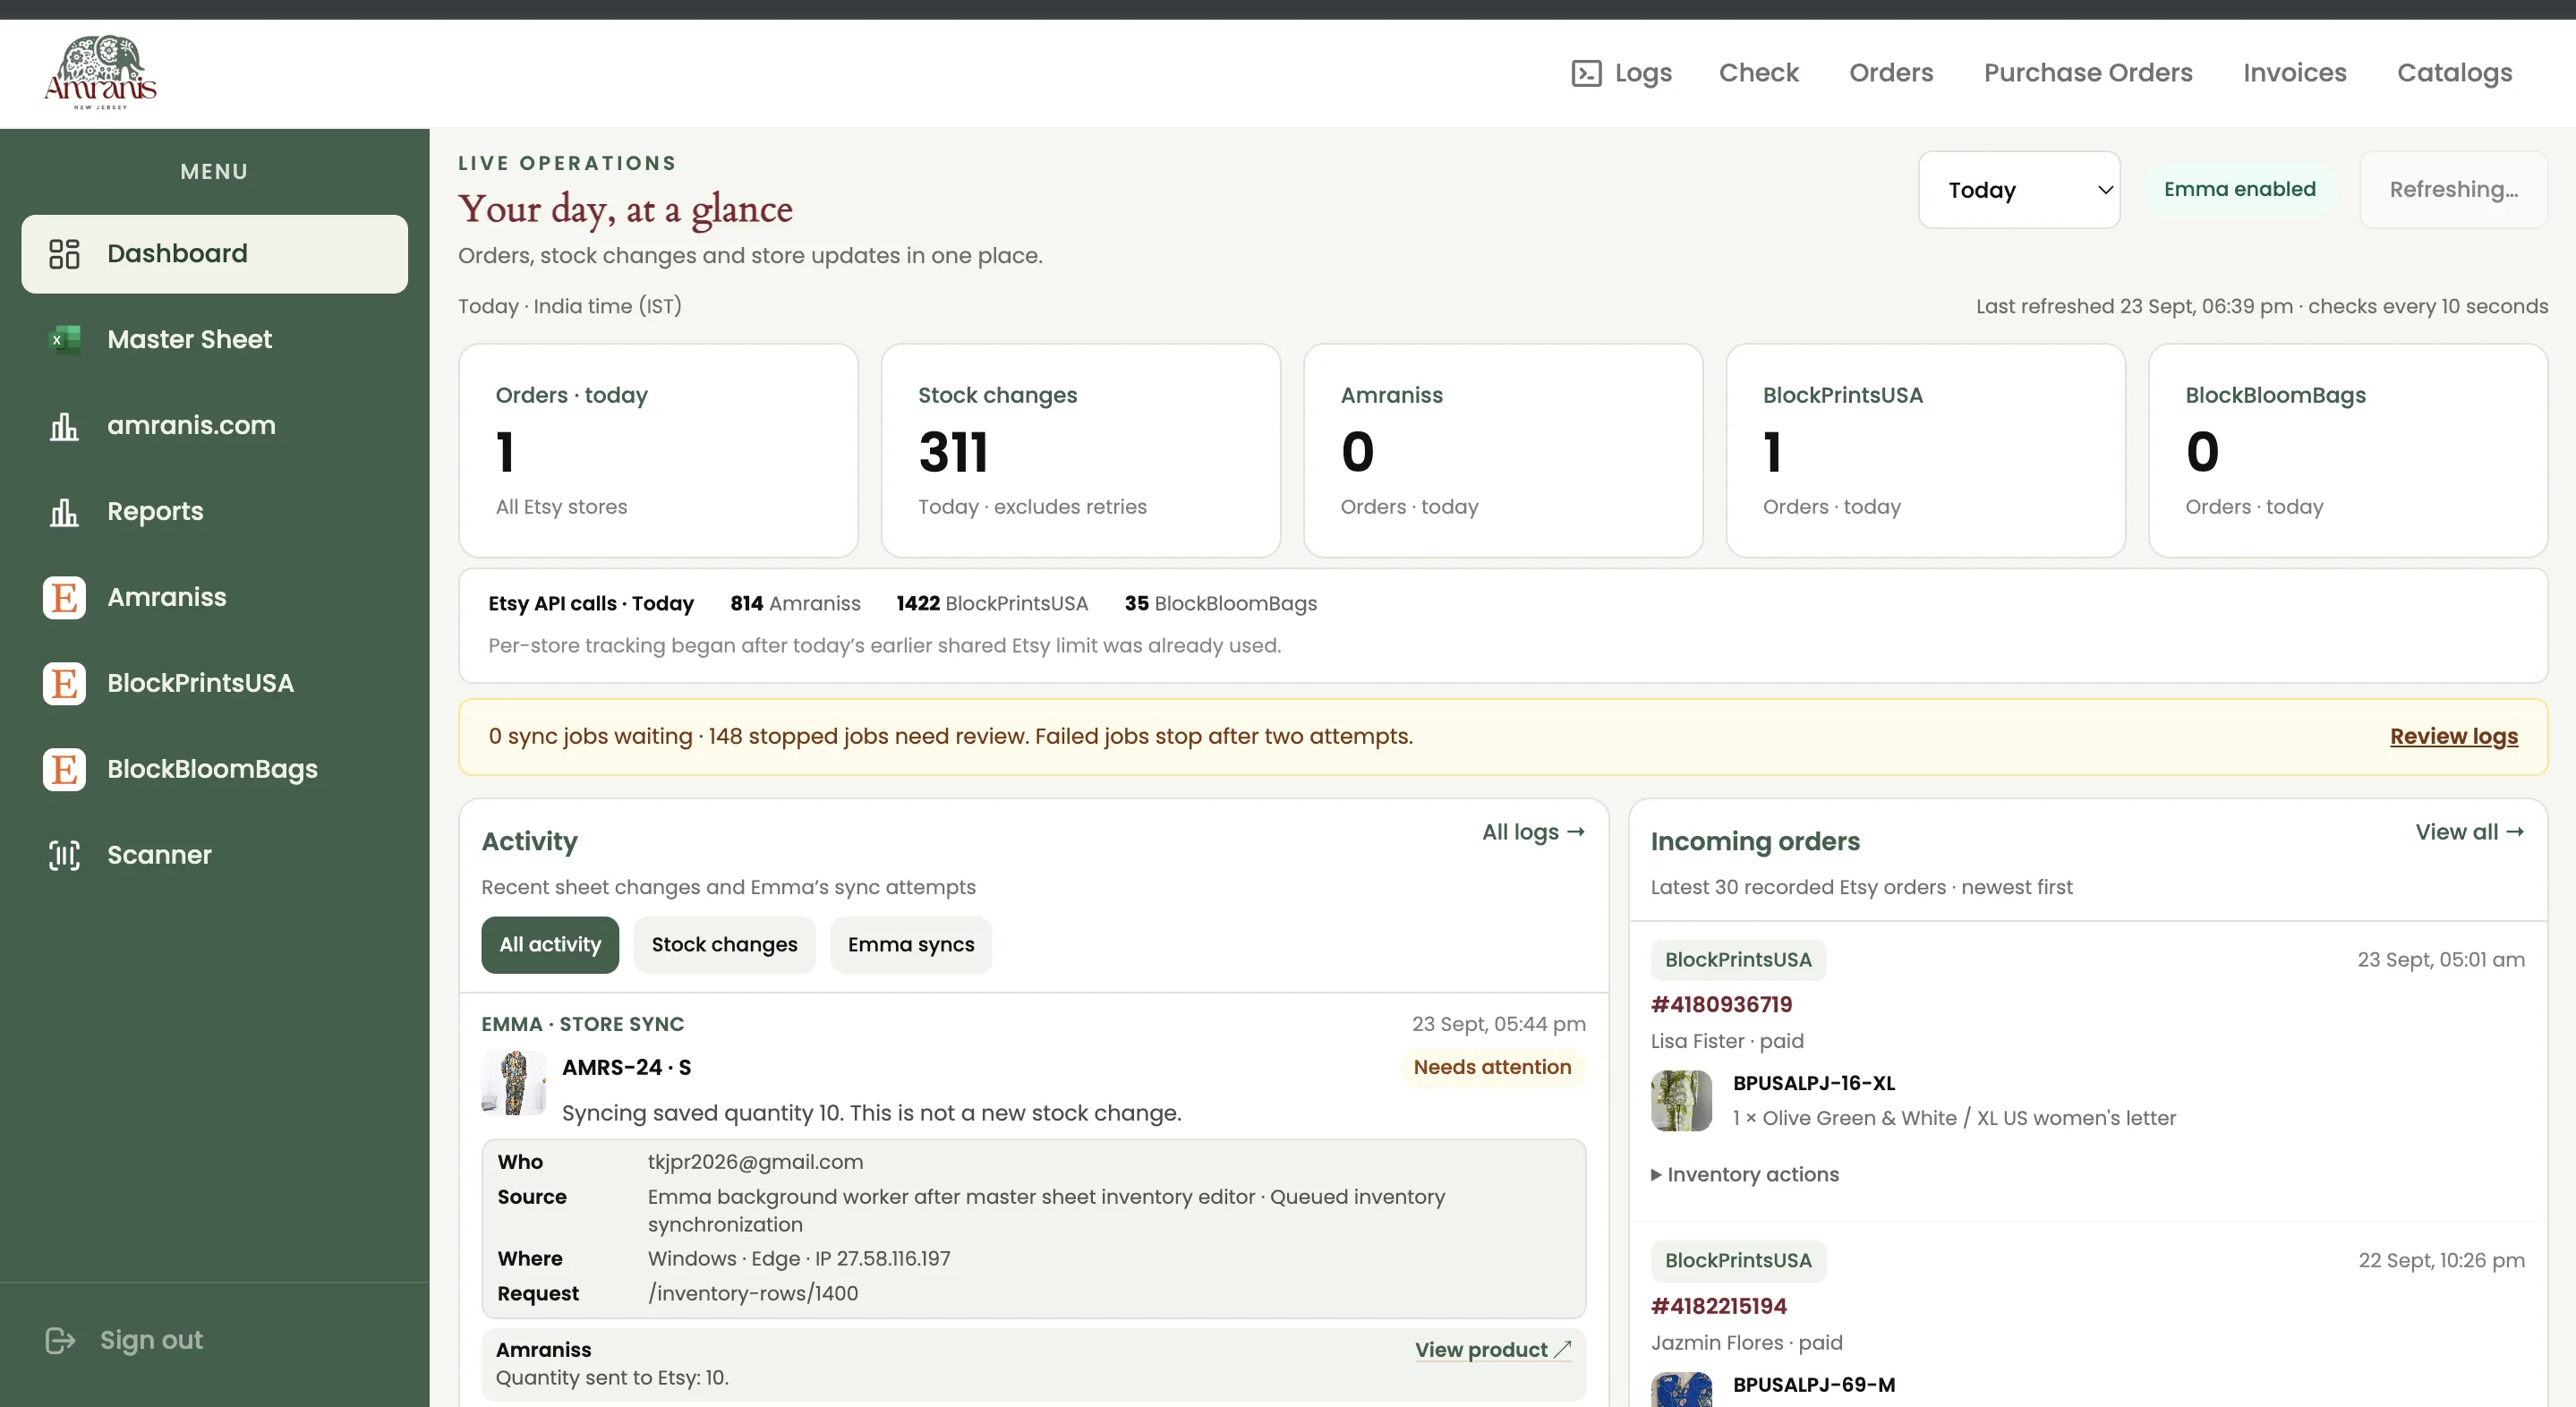Click View all in Incoming orders
Image resolution: width=2576 pixels, height=1407 pixels.
point(2469,832)
